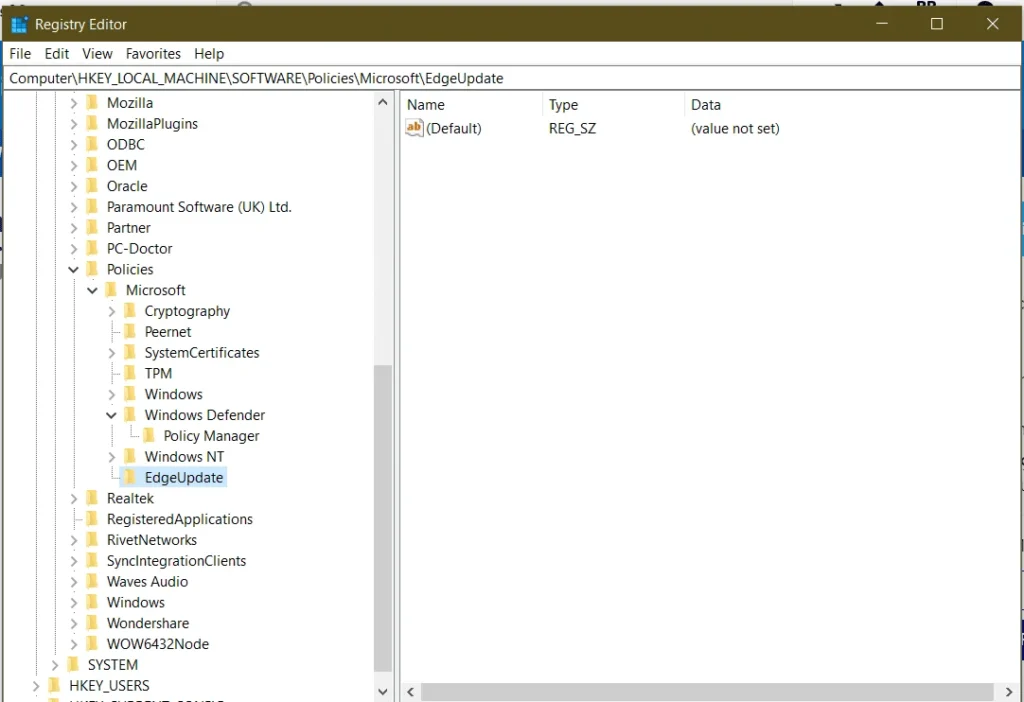Open the Edit menu
Screen dimensions: 1024x702
click(57, 54)
